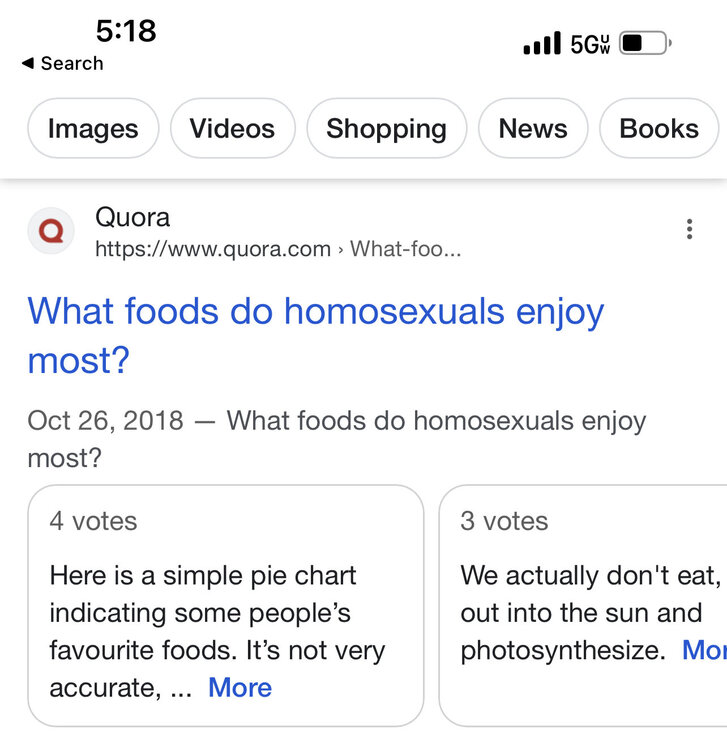Switch to the Videos filter tab
Screen dimensions: 727x750
tap(232, 129)
